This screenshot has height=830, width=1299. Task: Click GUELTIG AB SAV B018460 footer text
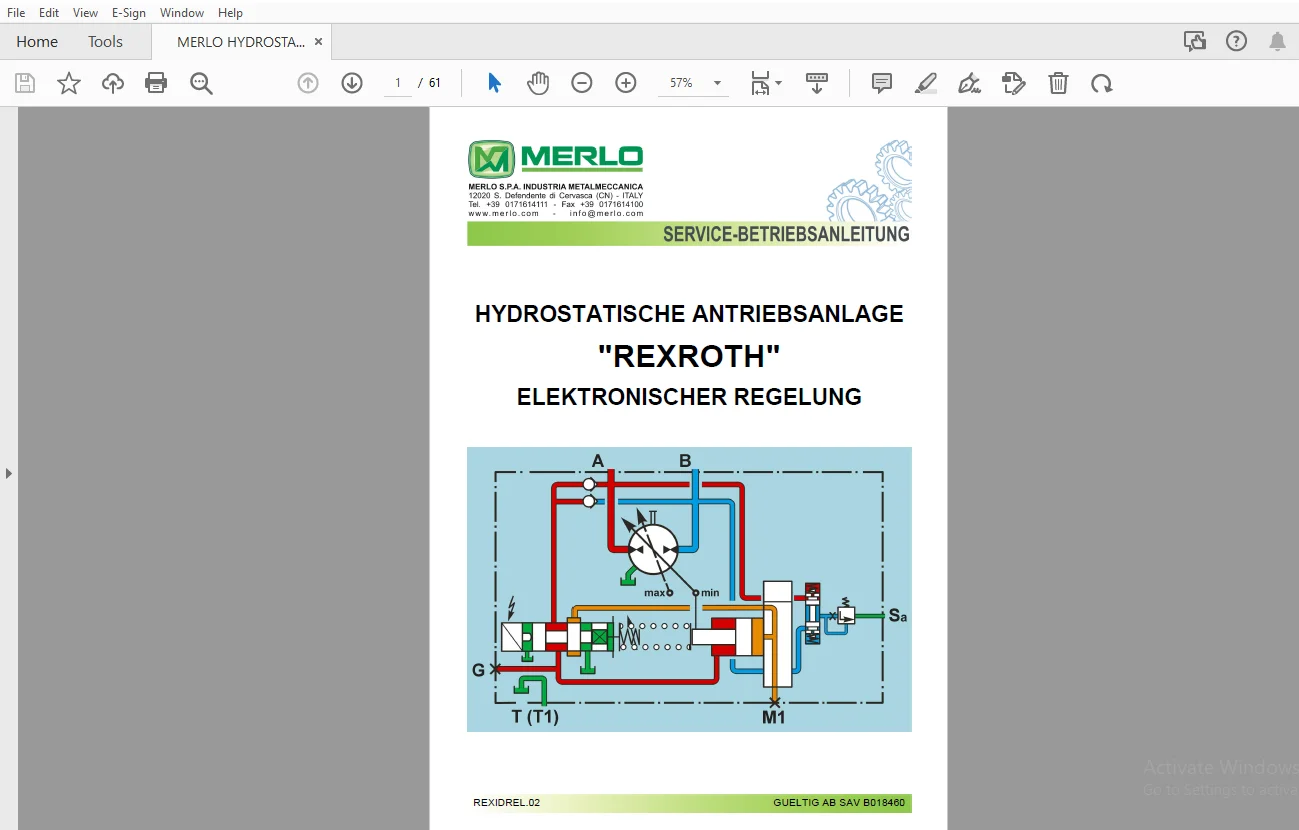tap(839, 803)
